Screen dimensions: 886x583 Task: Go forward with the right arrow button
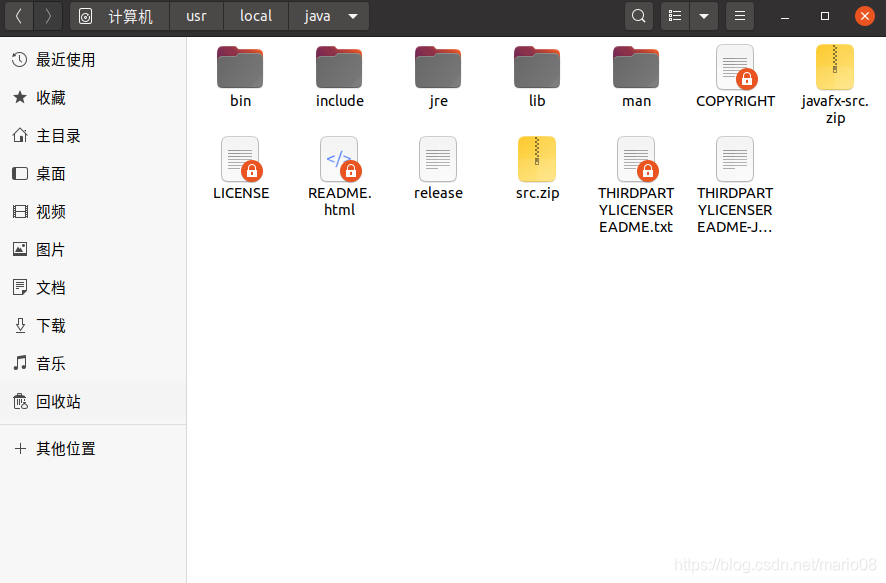[x=48, y=16]
